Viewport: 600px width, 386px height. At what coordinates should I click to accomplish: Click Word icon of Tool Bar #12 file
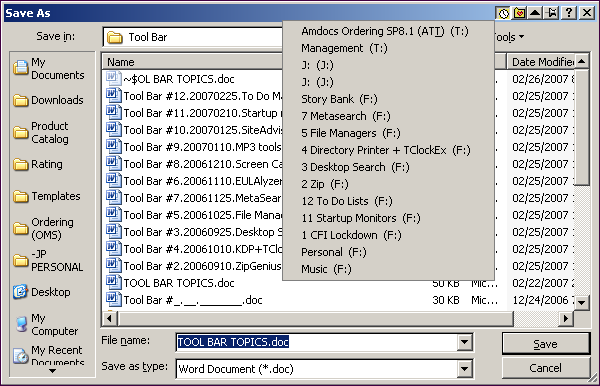pos(113,95)
